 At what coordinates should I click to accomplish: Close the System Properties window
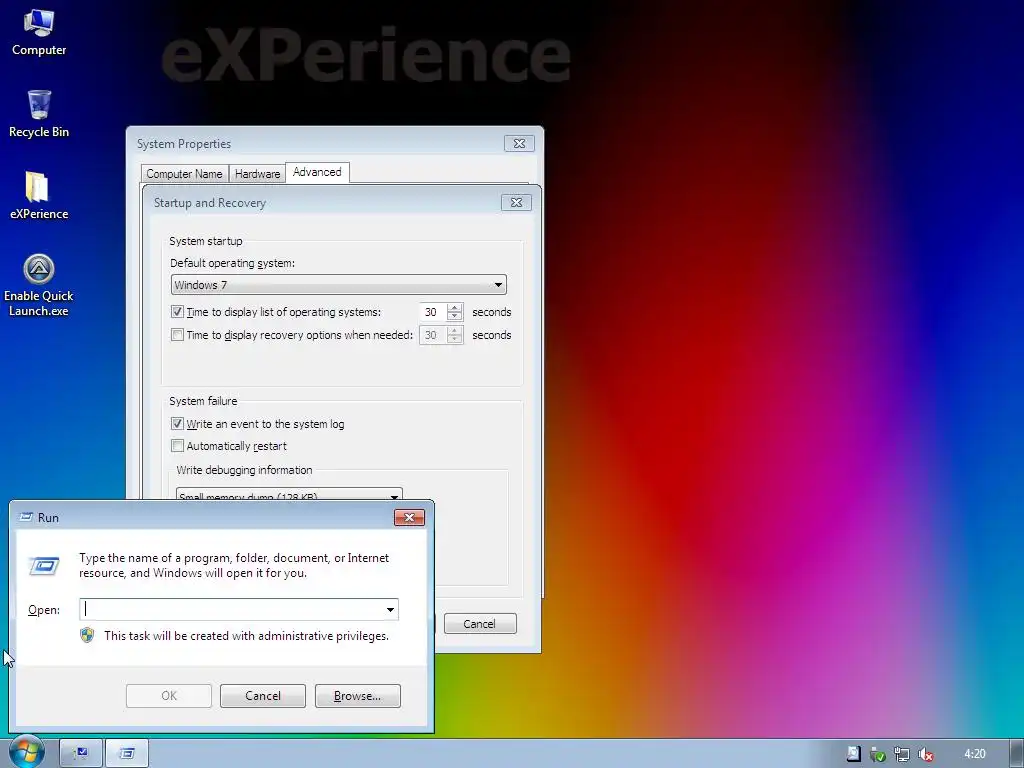pos(519,143)
